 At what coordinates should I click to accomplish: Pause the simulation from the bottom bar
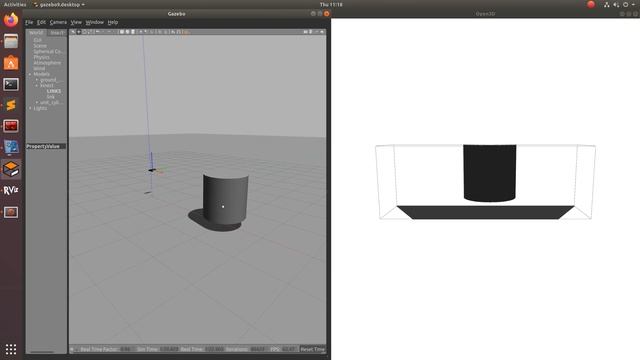pyautogui.click(x=71, y=349)
